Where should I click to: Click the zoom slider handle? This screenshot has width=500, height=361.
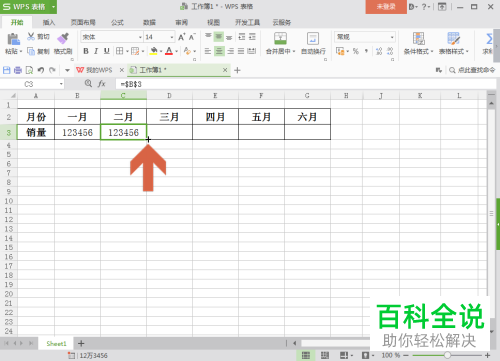[x=447, y=355]
